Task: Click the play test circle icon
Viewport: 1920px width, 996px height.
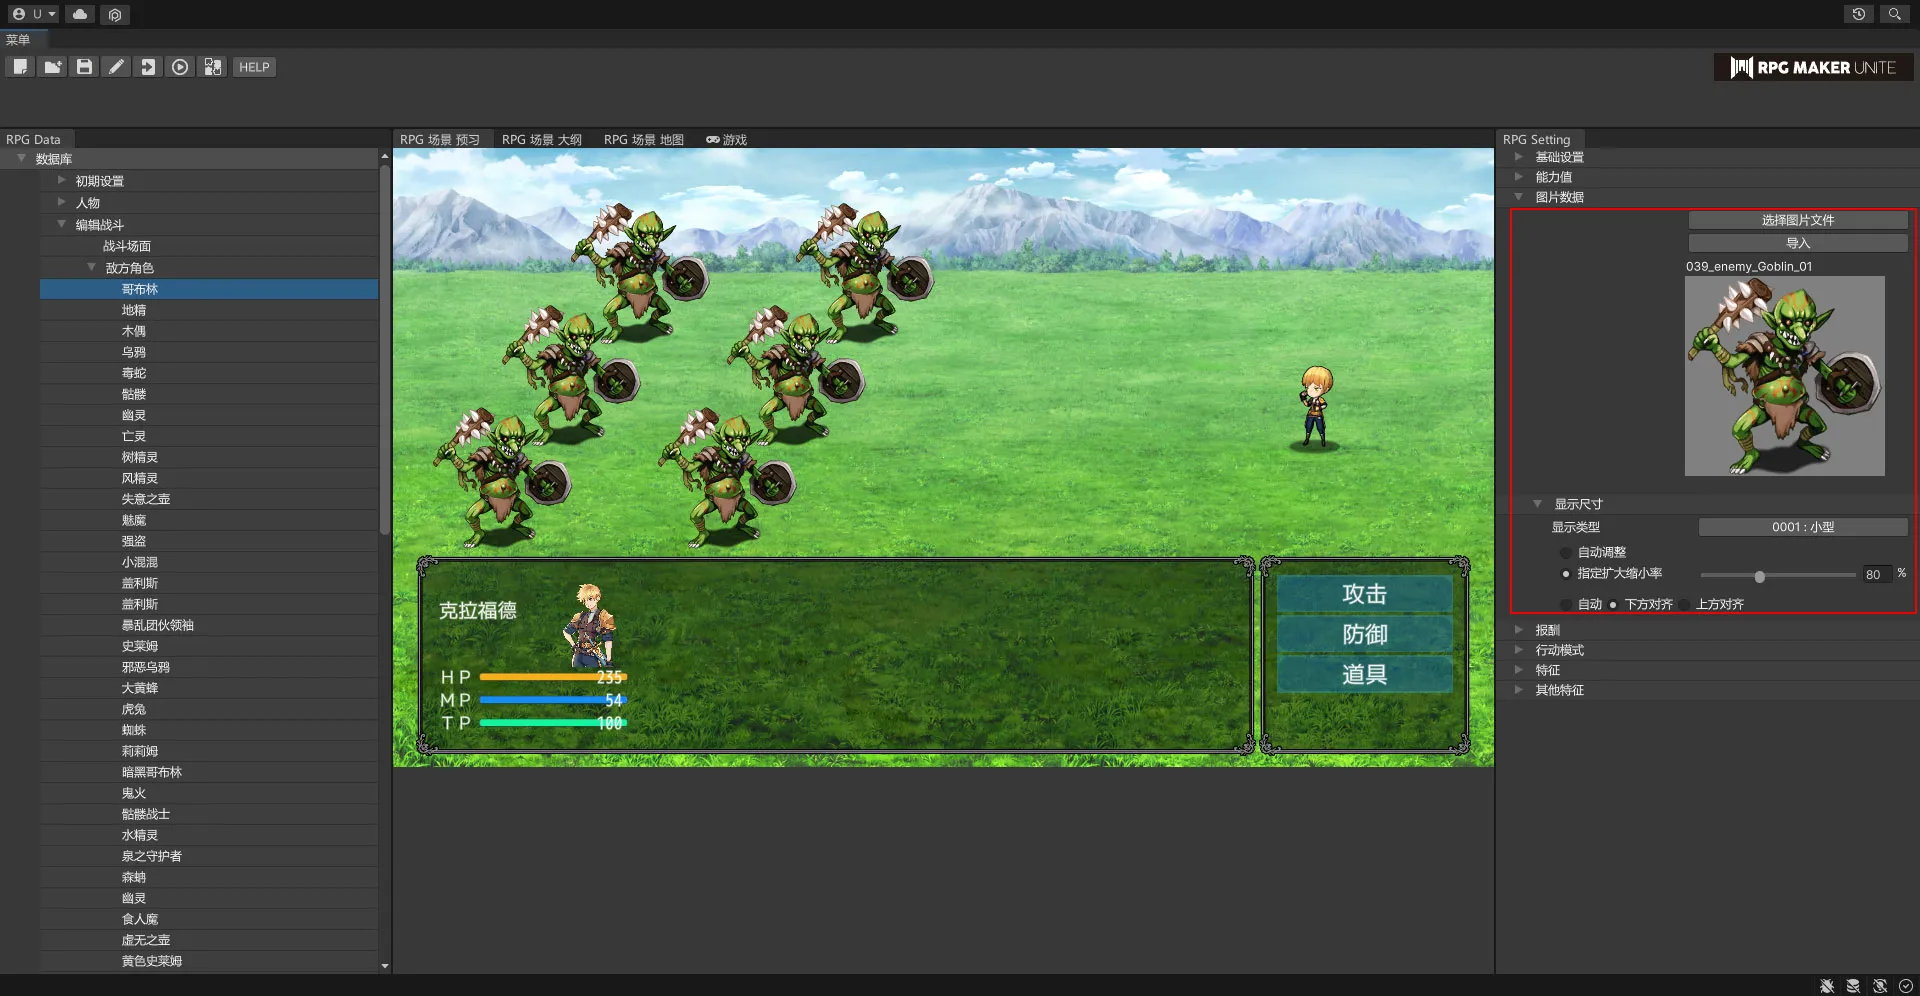Action: [x=180, y=67]
